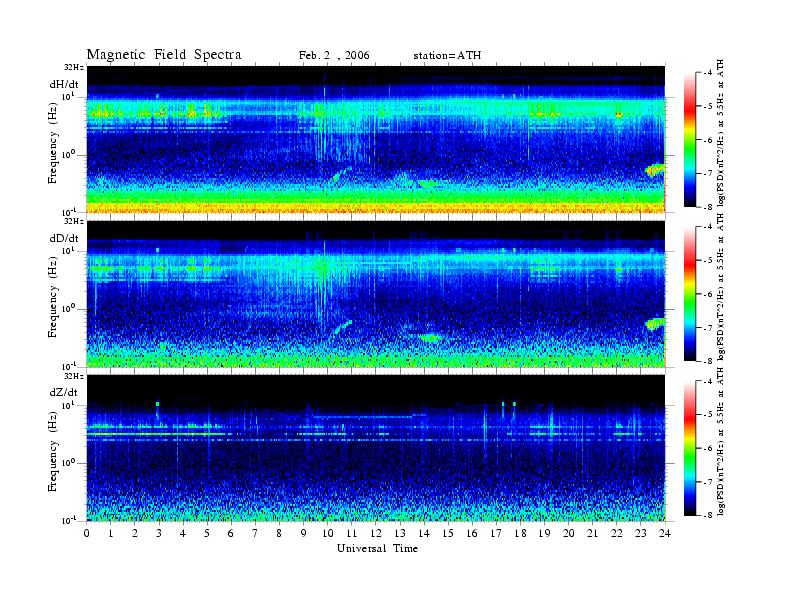Click the "18" hour tick on the time axis

520,533
